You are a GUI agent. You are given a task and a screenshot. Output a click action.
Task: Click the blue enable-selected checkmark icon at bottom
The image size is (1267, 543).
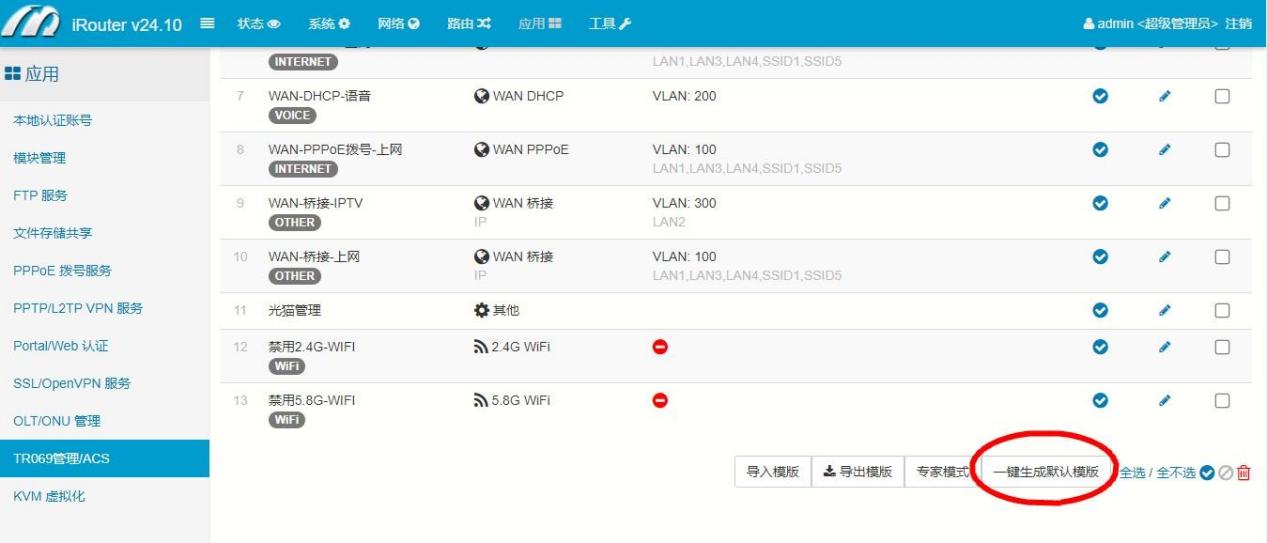(x=1207, y=473)
